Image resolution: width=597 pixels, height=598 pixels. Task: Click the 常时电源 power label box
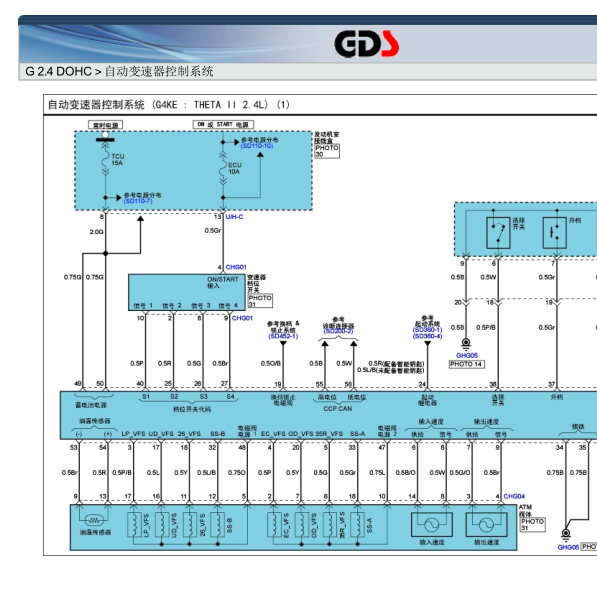[x=106, y=125]
